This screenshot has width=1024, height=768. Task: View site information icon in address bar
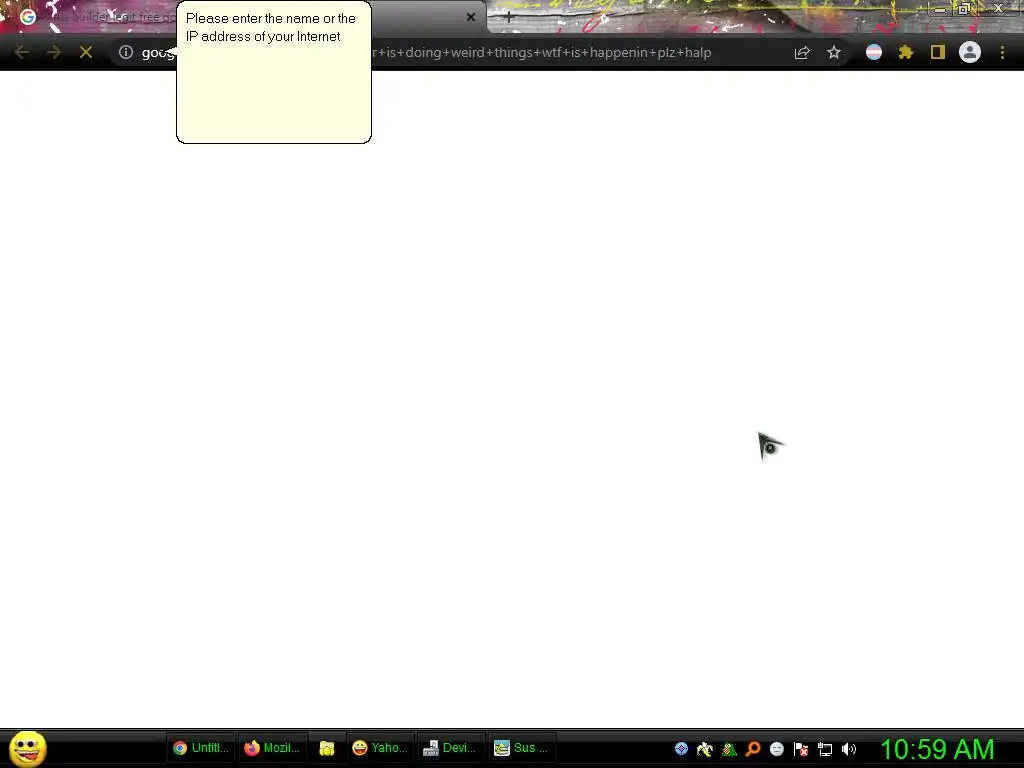(x=125, y=52)
